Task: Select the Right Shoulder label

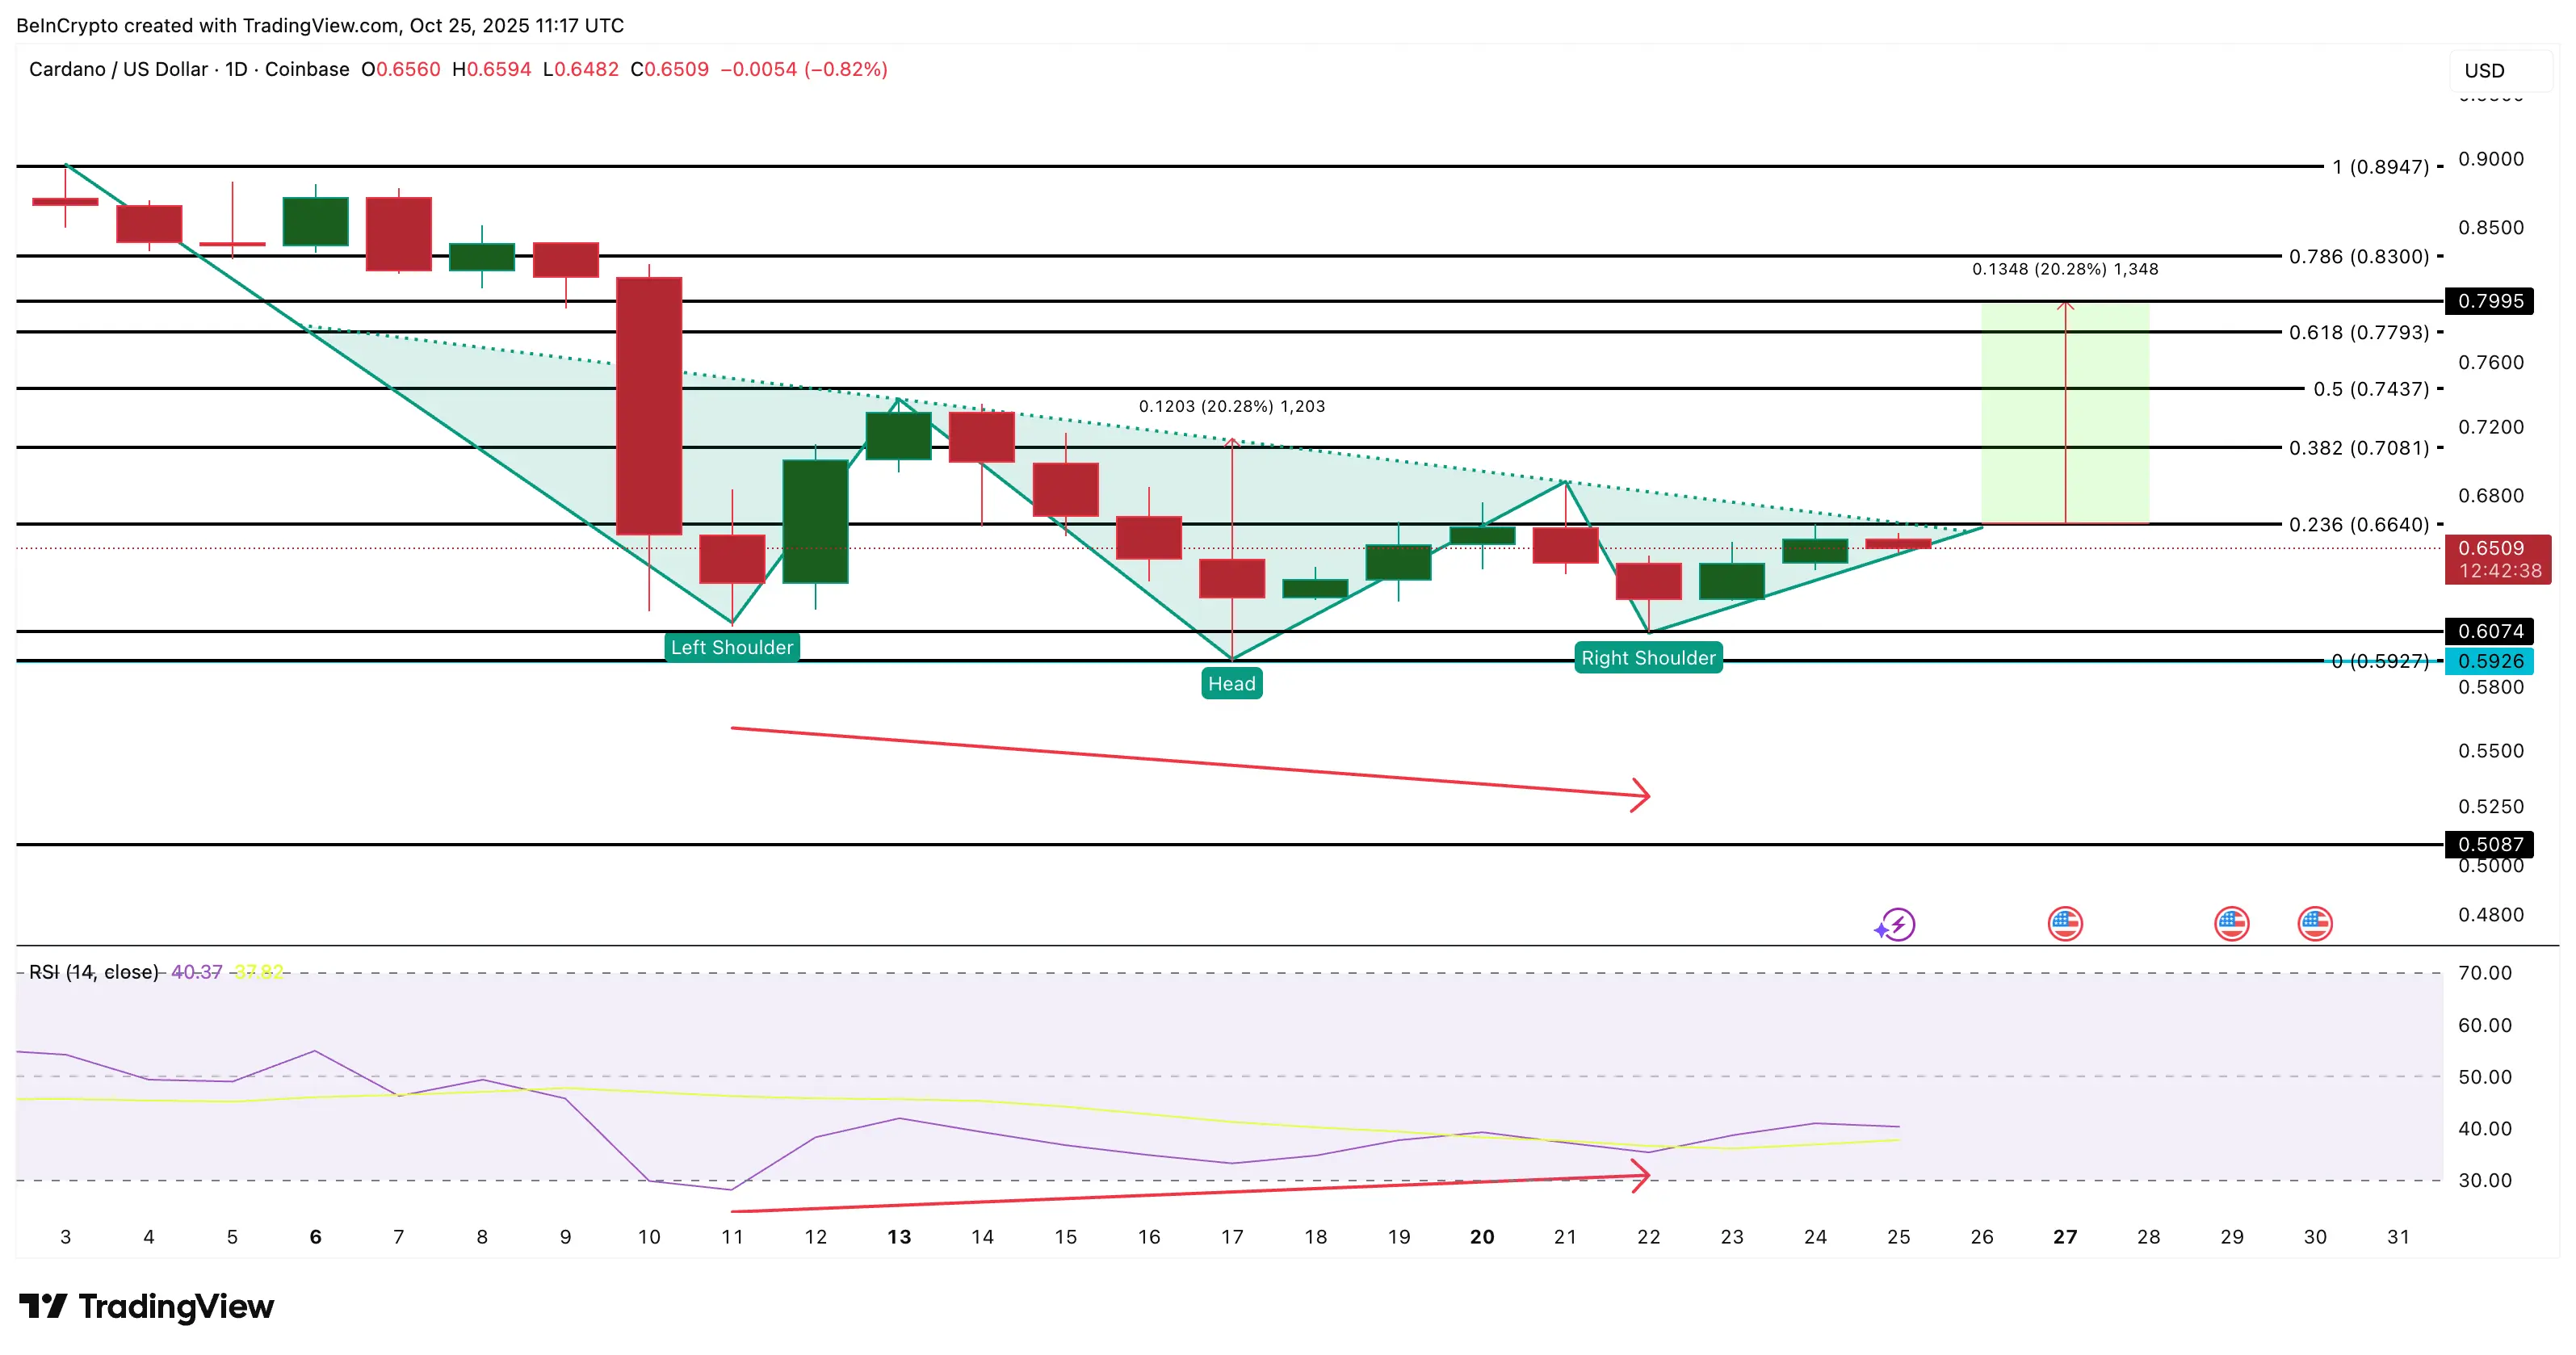Action: 1648,658
